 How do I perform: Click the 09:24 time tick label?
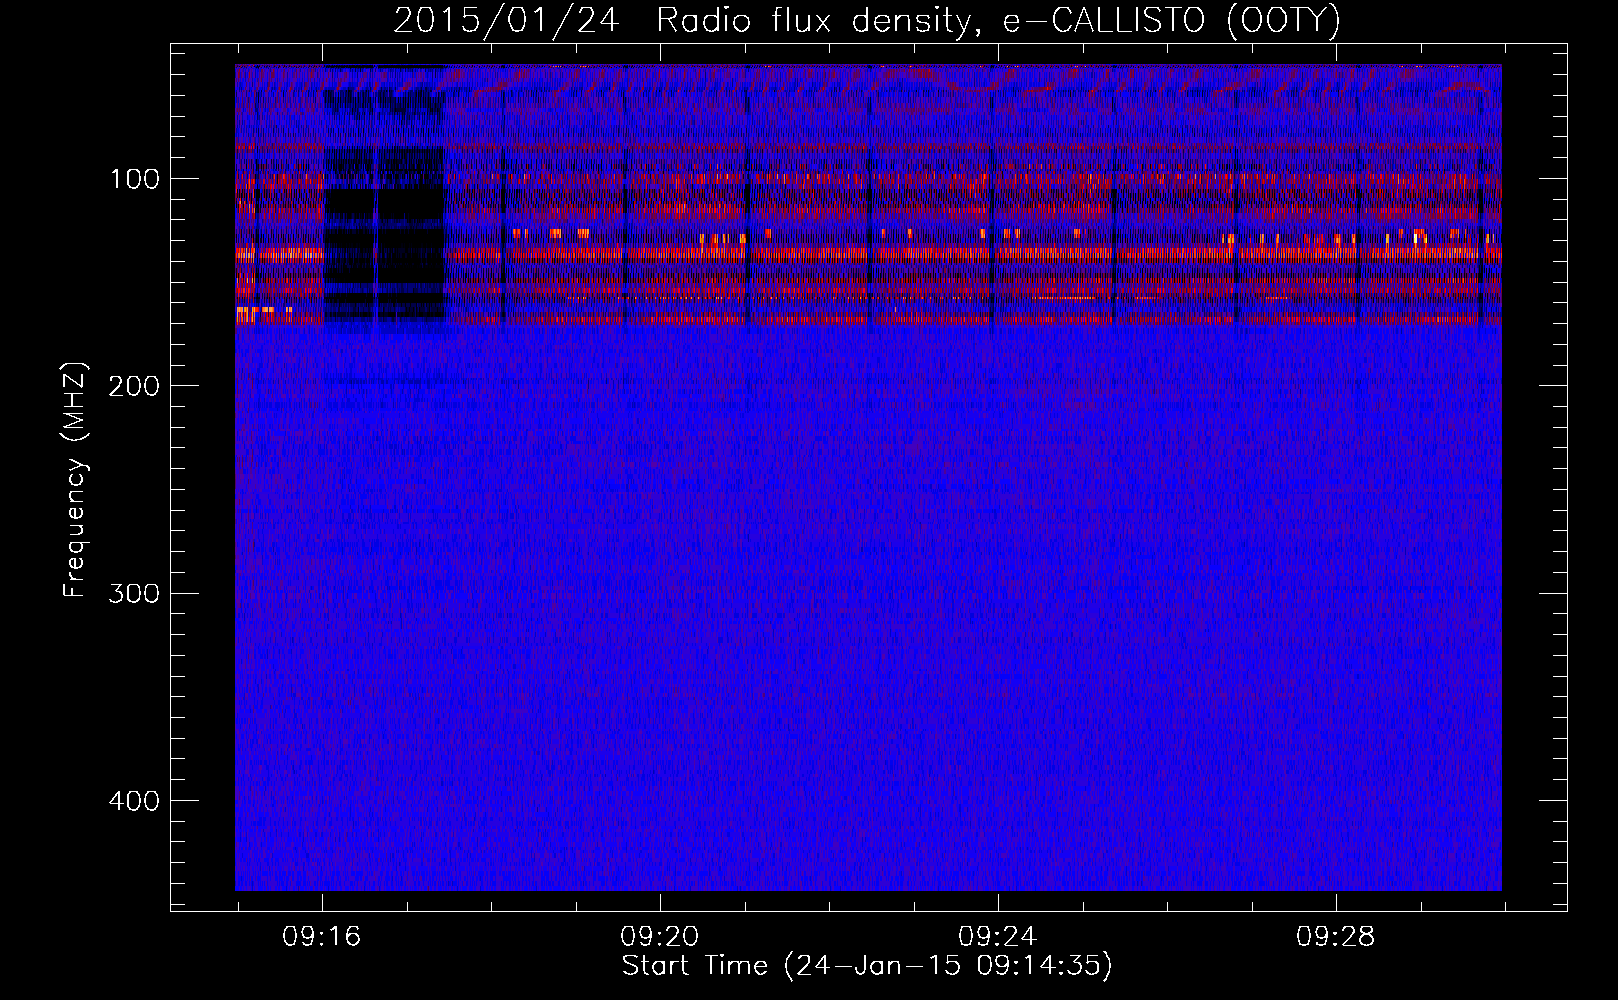(x=998, y=937)
